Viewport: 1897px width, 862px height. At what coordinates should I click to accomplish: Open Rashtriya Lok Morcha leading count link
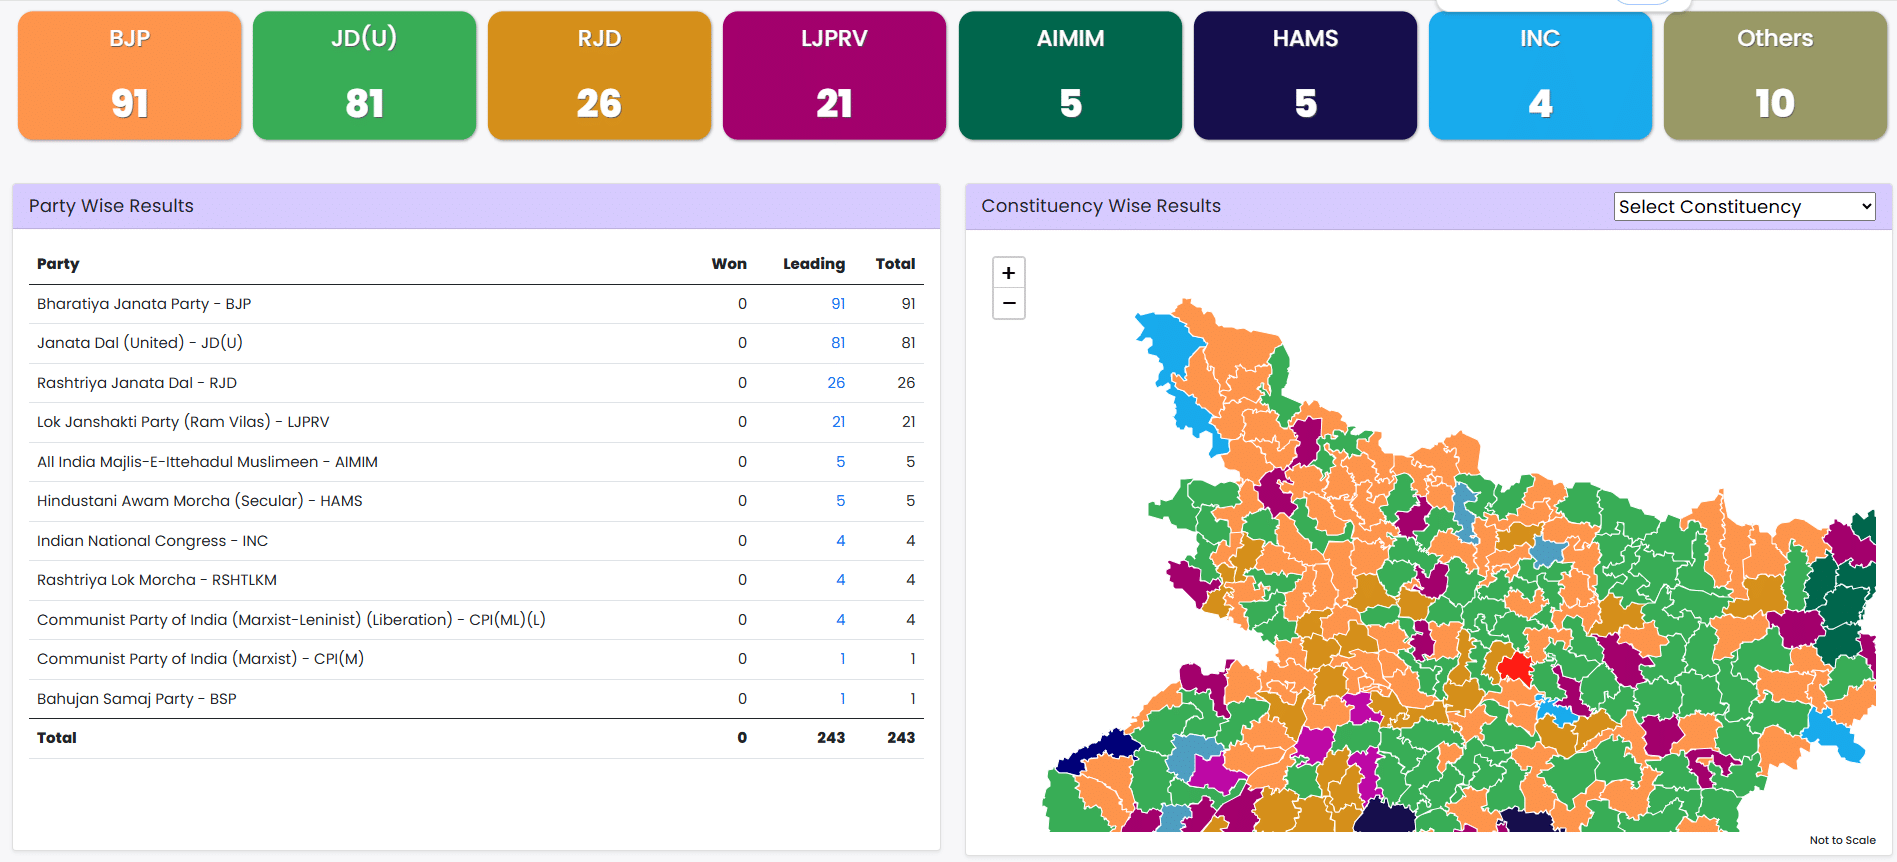pyautogui.click(x=840, y=580)
